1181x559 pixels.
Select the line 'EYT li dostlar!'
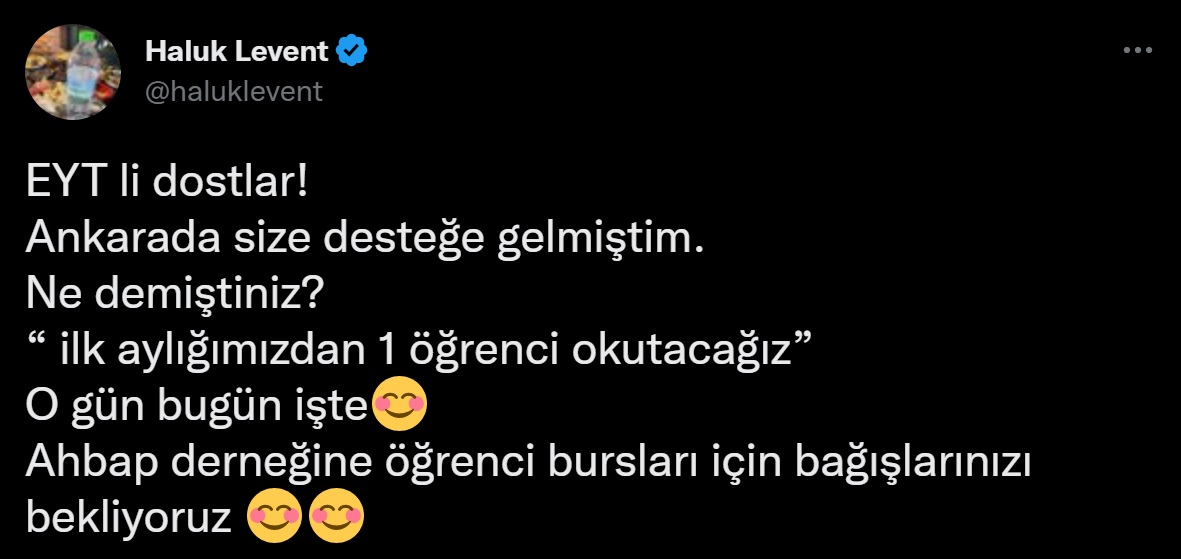tap(167, 184)
